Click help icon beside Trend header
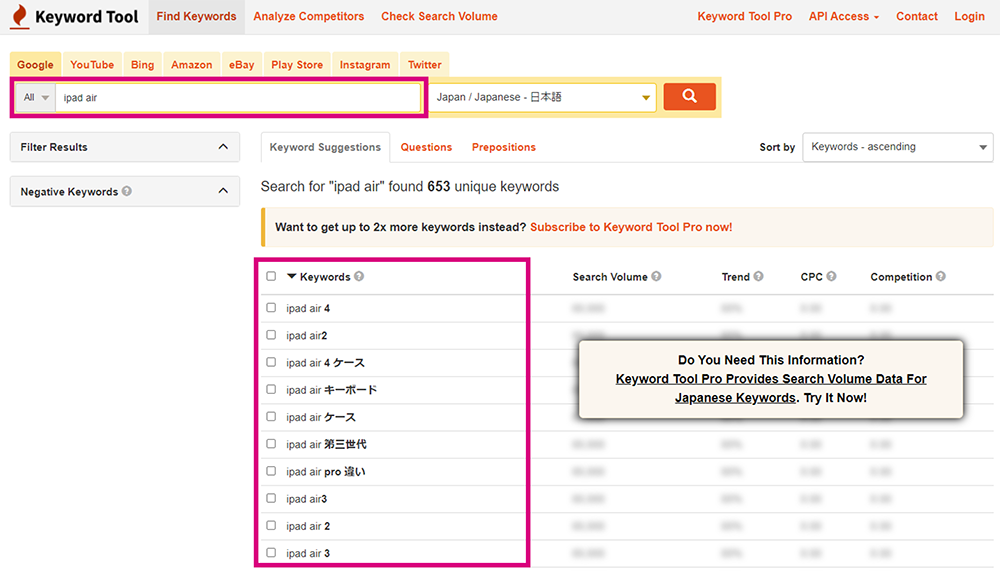 (x=758, y=276)
